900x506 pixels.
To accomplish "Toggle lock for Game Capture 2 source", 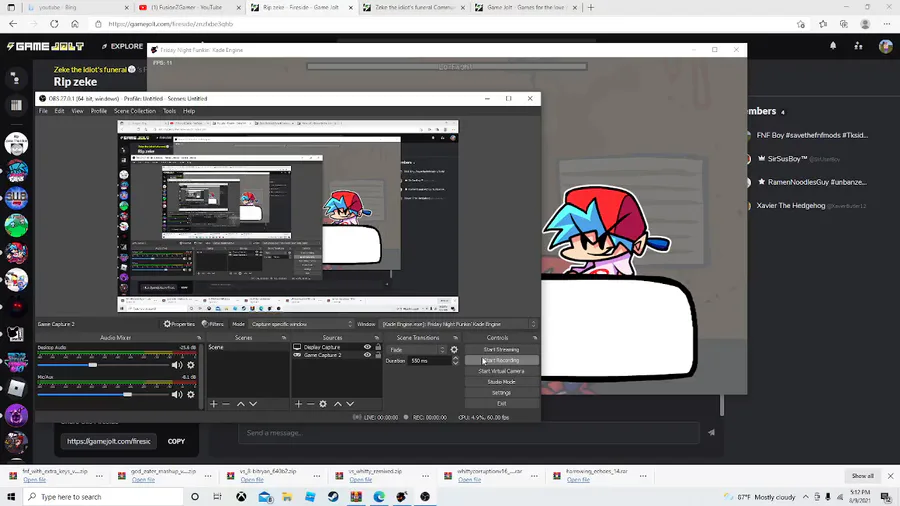I will tap(378, 355).
